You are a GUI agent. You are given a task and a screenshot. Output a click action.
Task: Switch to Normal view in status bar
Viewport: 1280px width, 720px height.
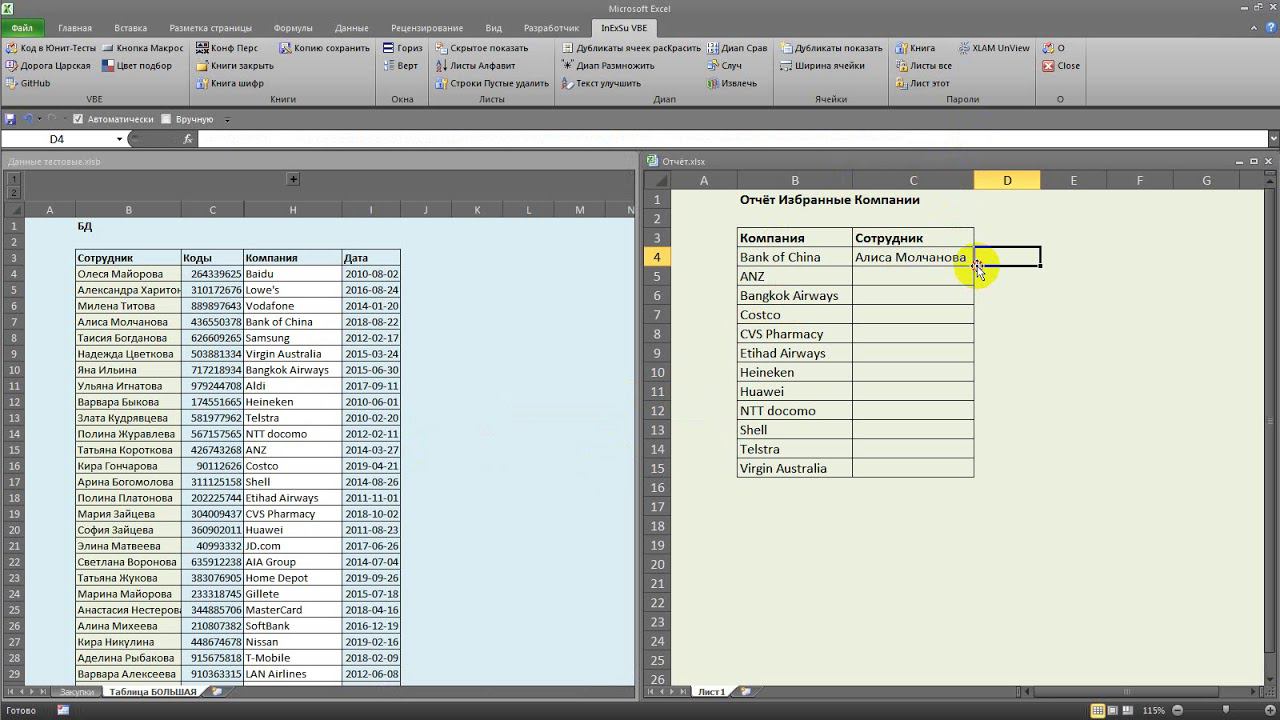[x=1098, y=710]
